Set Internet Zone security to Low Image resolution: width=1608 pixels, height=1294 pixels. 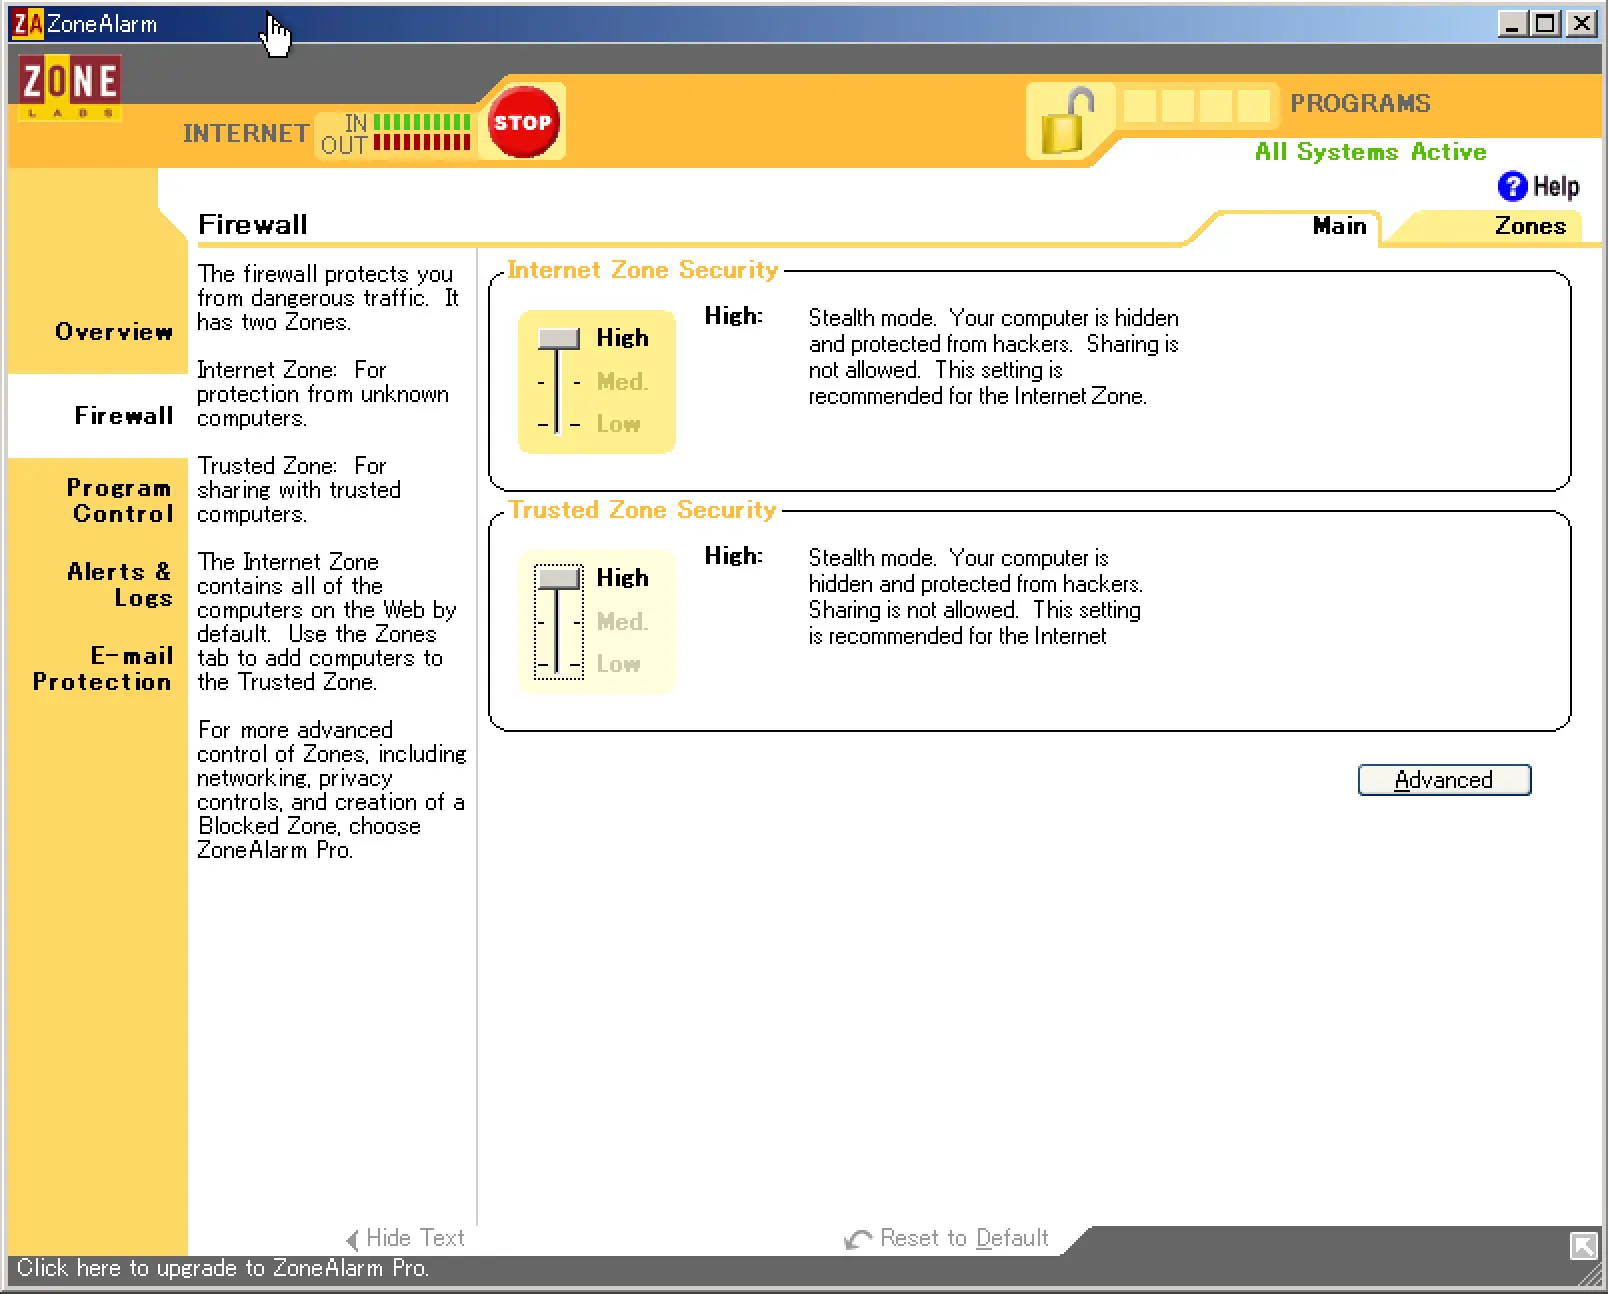[x=618, y=424]
